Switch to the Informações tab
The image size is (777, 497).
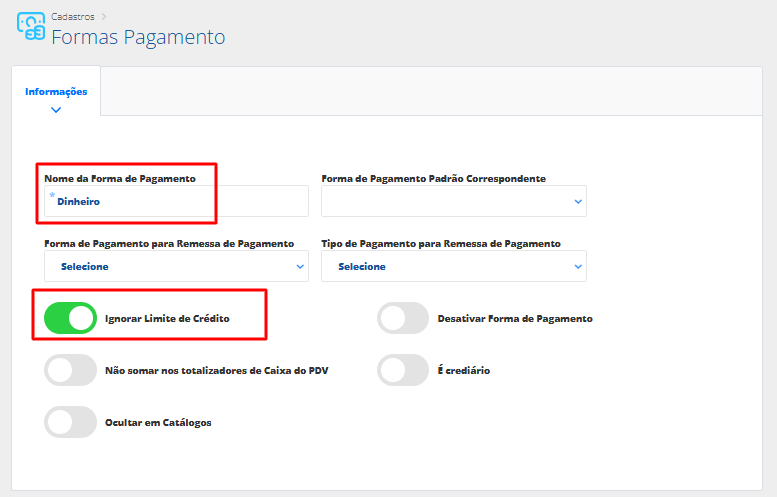pyautogui.click(x=56, y=92)
